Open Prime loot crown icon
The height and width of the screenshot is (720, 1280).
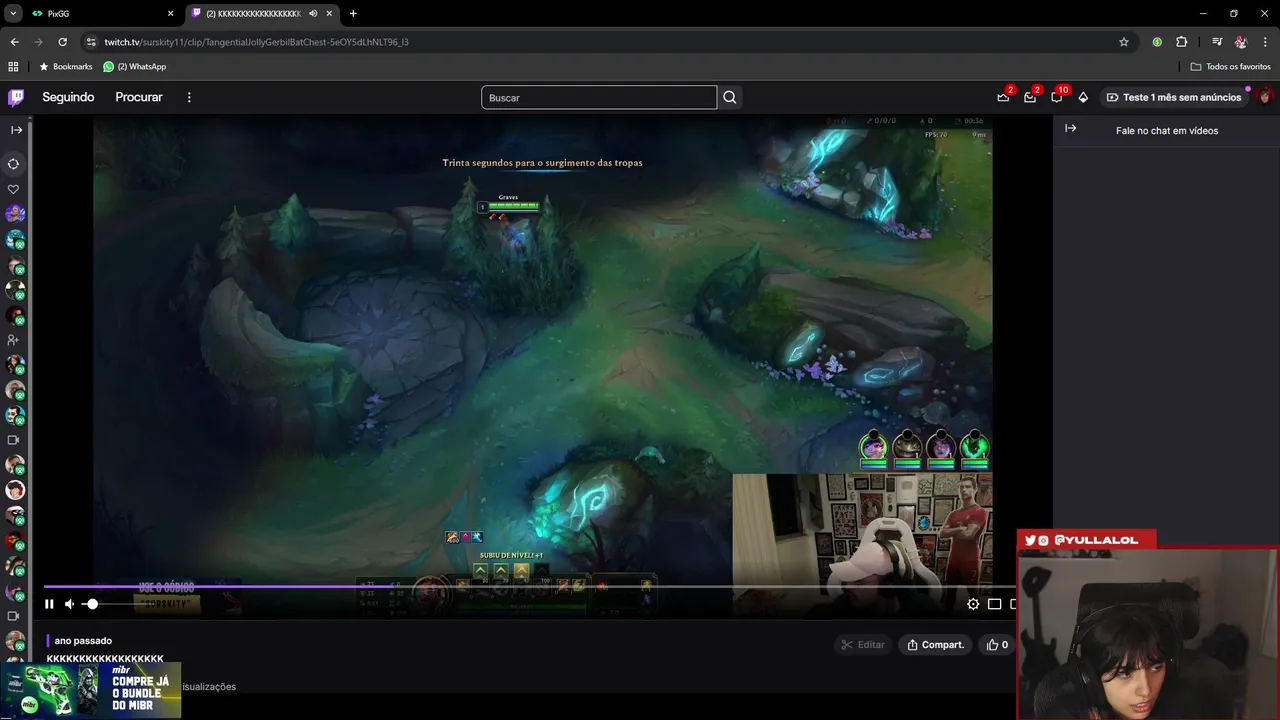click(x=1003, y=97)
